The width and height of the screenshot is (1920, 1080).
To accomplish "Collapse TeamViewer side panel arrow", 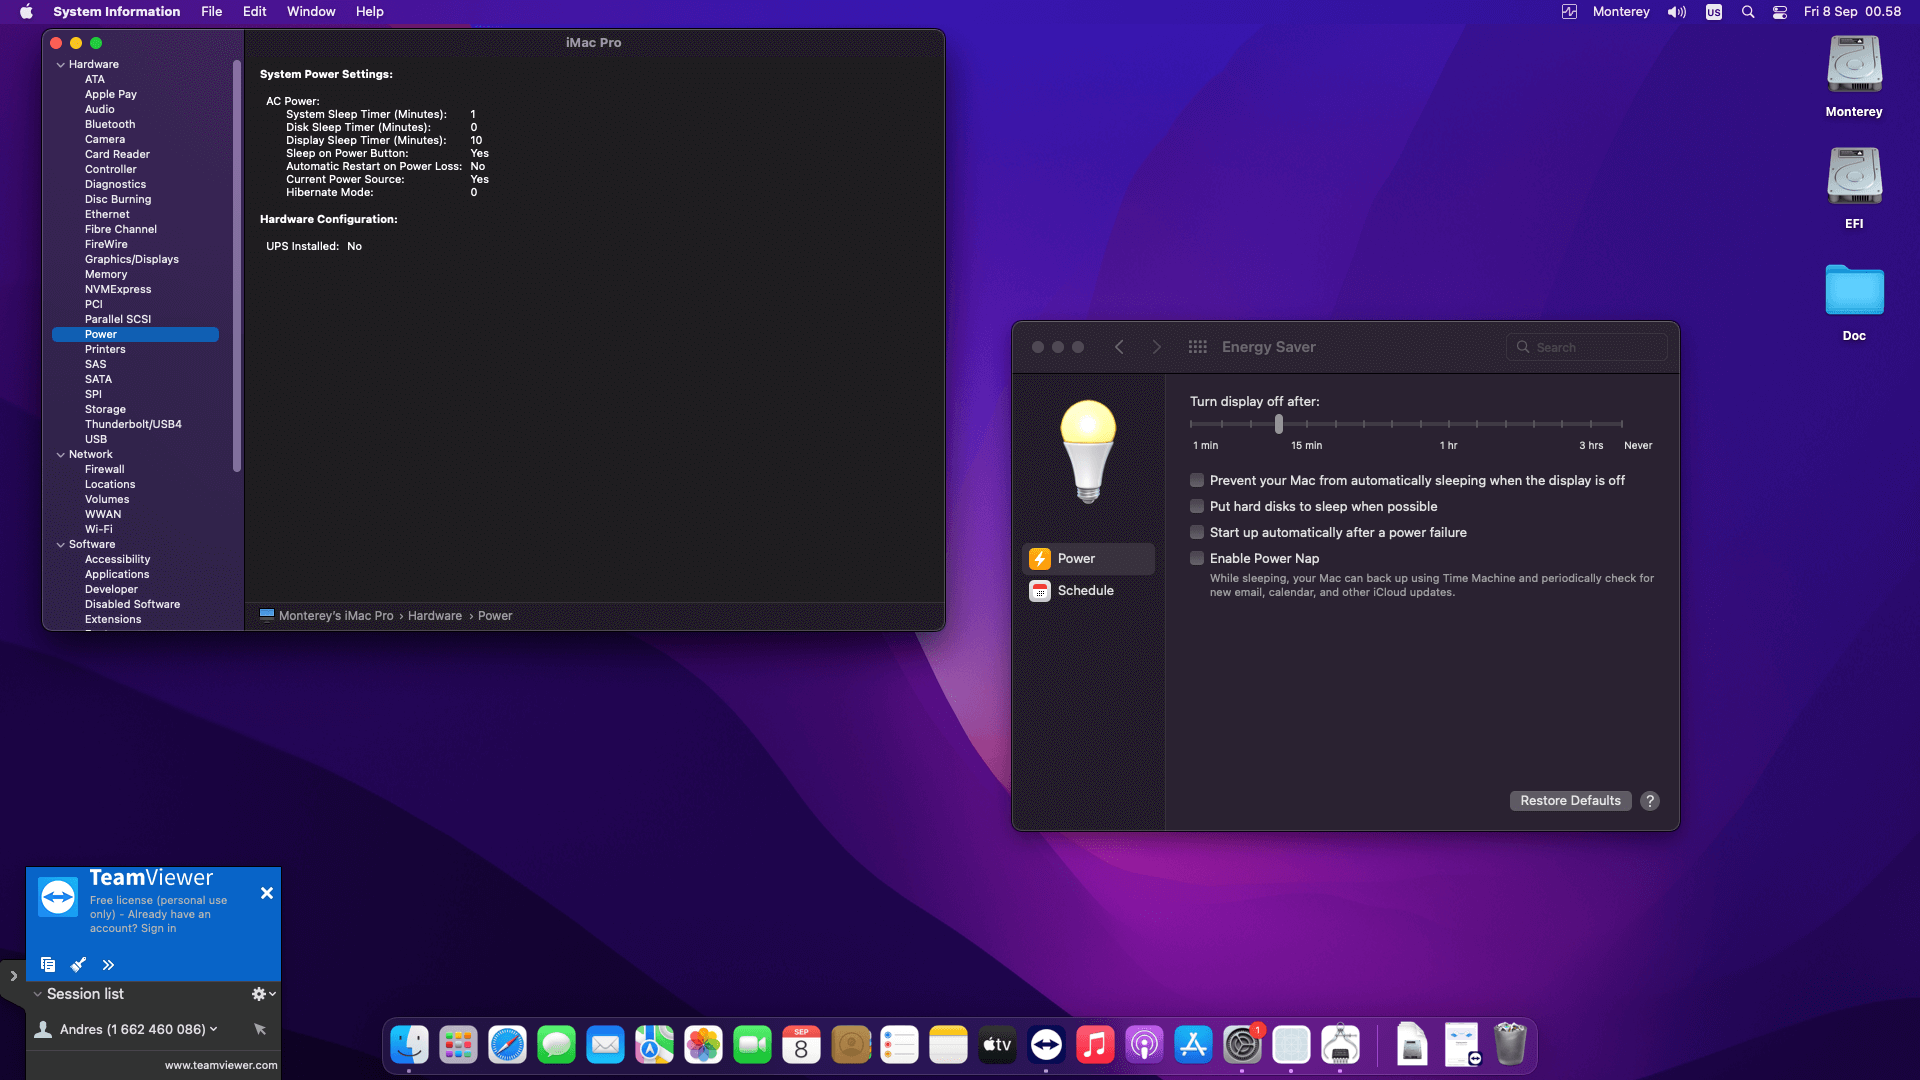I will (13, 976).
